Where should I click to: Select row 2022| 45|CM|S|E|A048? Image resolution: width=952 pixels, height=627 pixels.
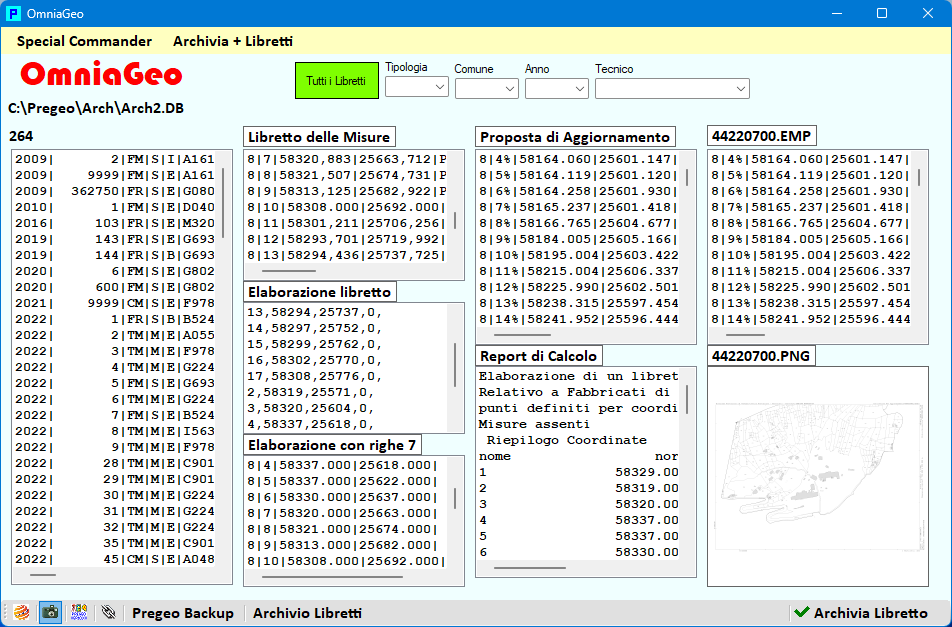point(115,559)
